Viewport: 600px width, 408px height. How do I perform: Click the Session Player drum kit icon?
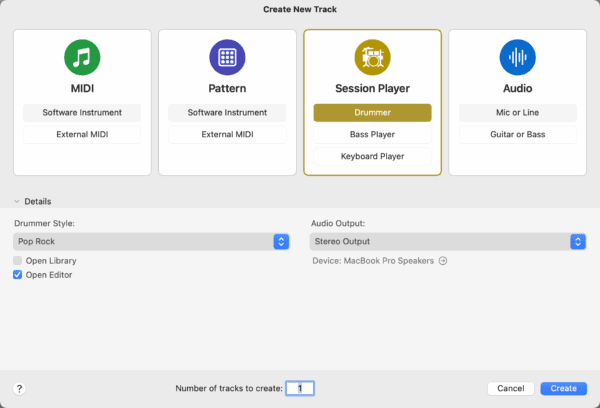(372, 58)
